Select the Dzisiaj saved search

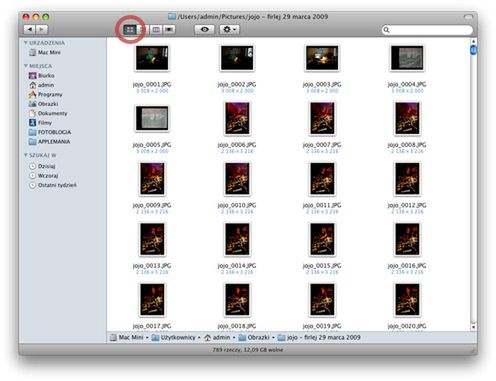pos(42,166)
